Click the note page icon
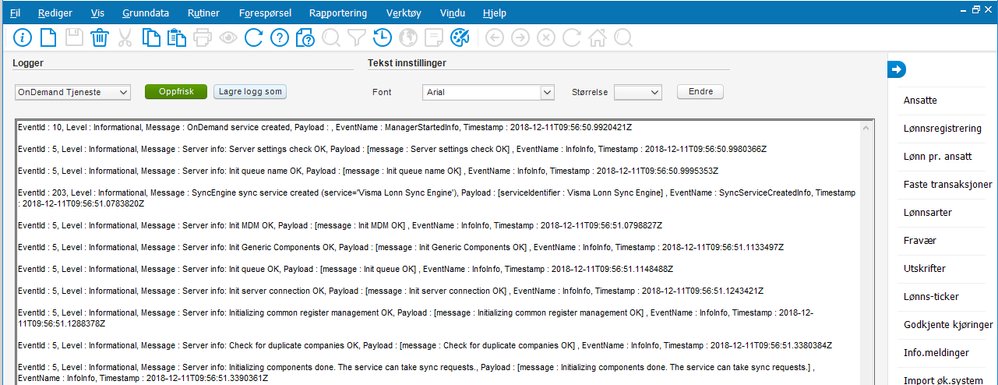This screenshot has height=385, width=998. 433,38
